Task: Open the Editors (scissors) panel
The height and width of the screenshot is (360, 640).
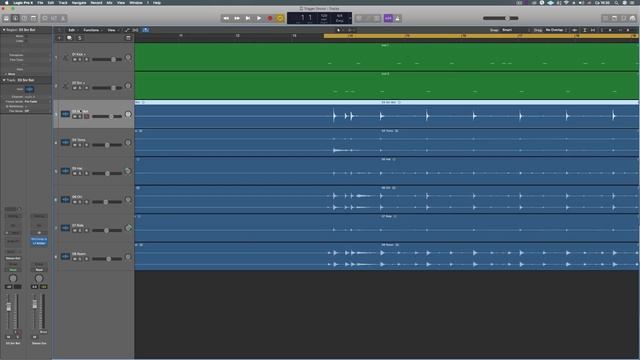Action: (x=63, y=18)
